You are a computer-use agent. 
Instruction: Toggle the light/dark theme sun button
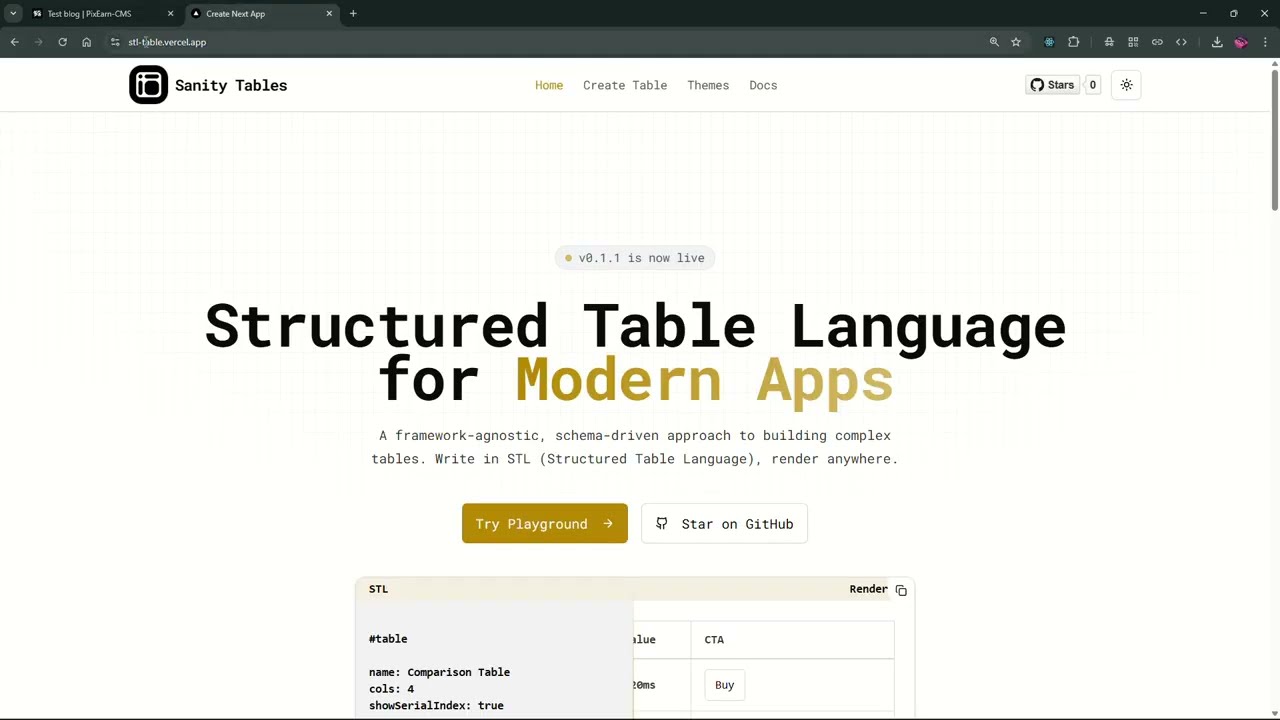(1126, 85)
